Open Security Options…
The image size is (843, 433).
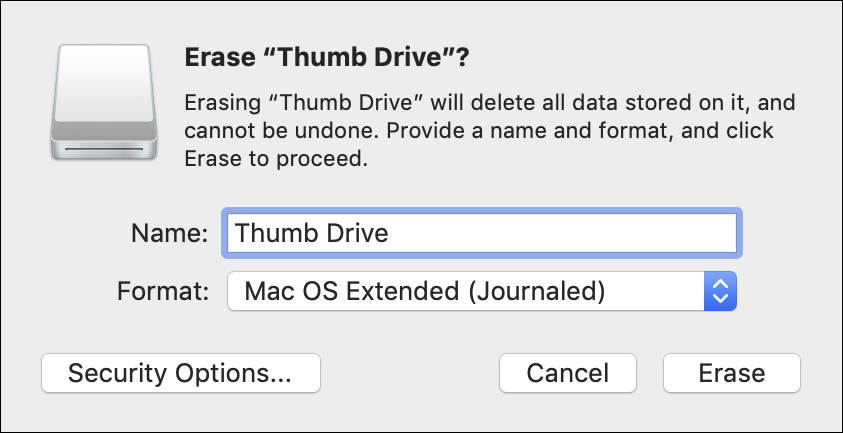[181, 373]
